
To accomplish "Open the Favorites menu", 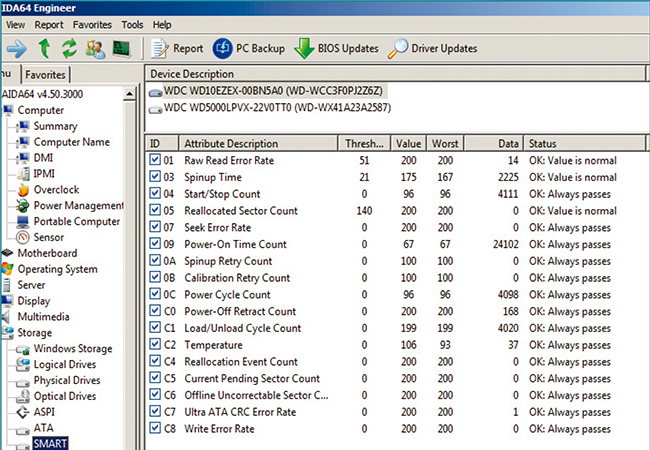I will pos(92,25).
